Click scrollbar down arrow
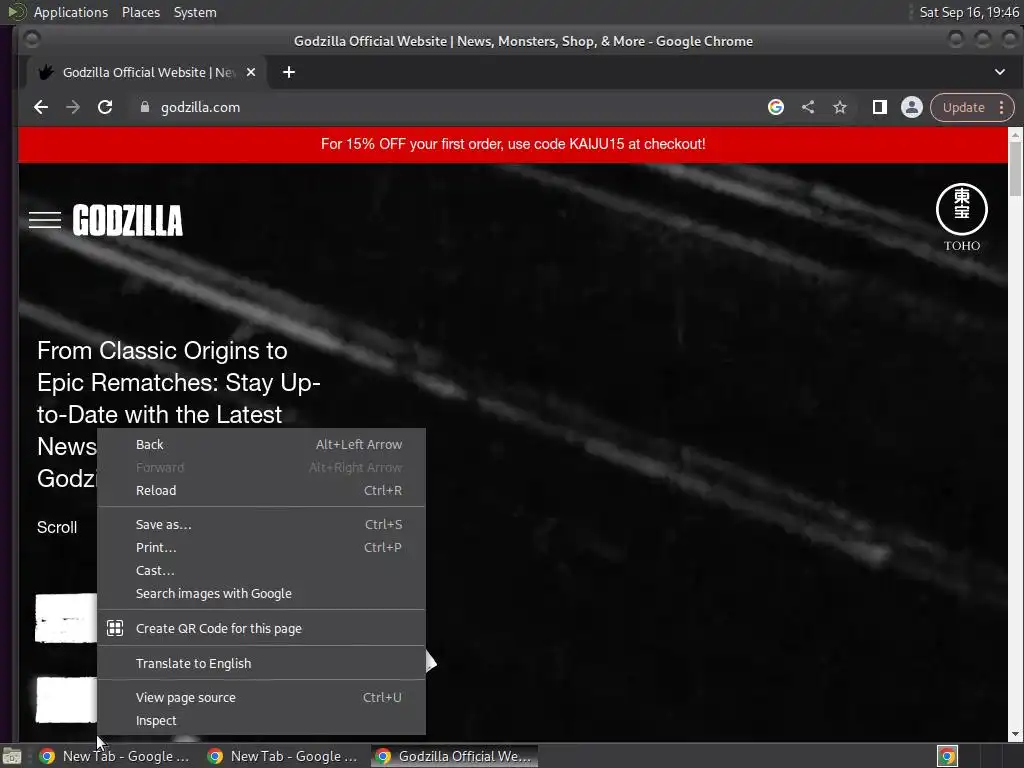Viewport: 1024px width, 768px height. [1015, 735]
